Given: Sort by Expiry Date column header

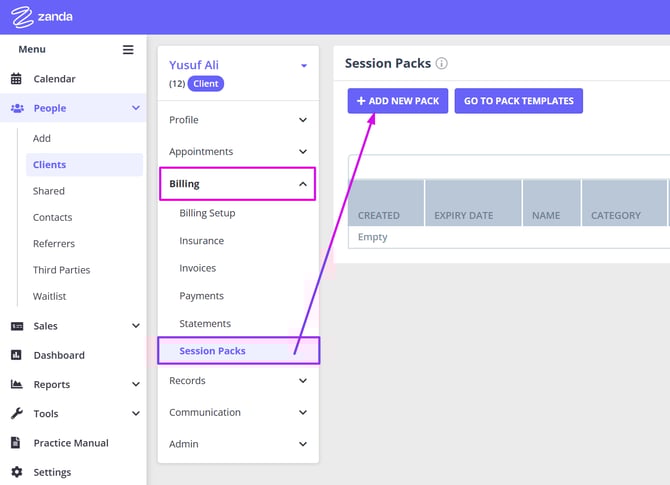Looking at the screenshot, I should point(463,215).
